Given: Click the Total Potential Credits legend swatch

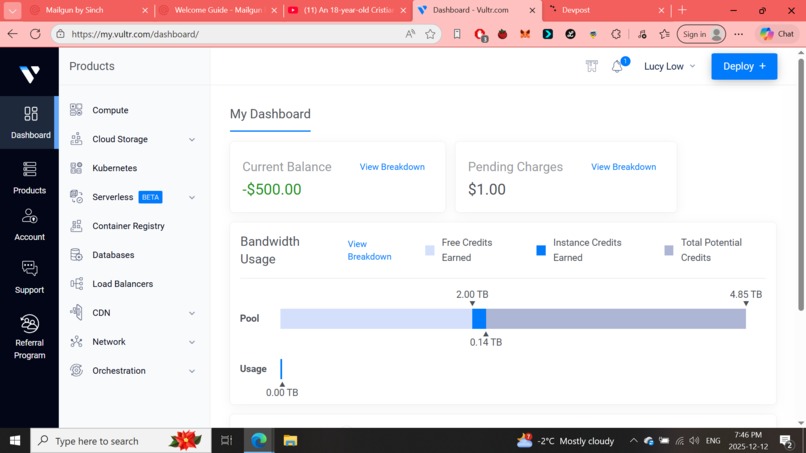Looking at the screenshot, I should 669,250.
